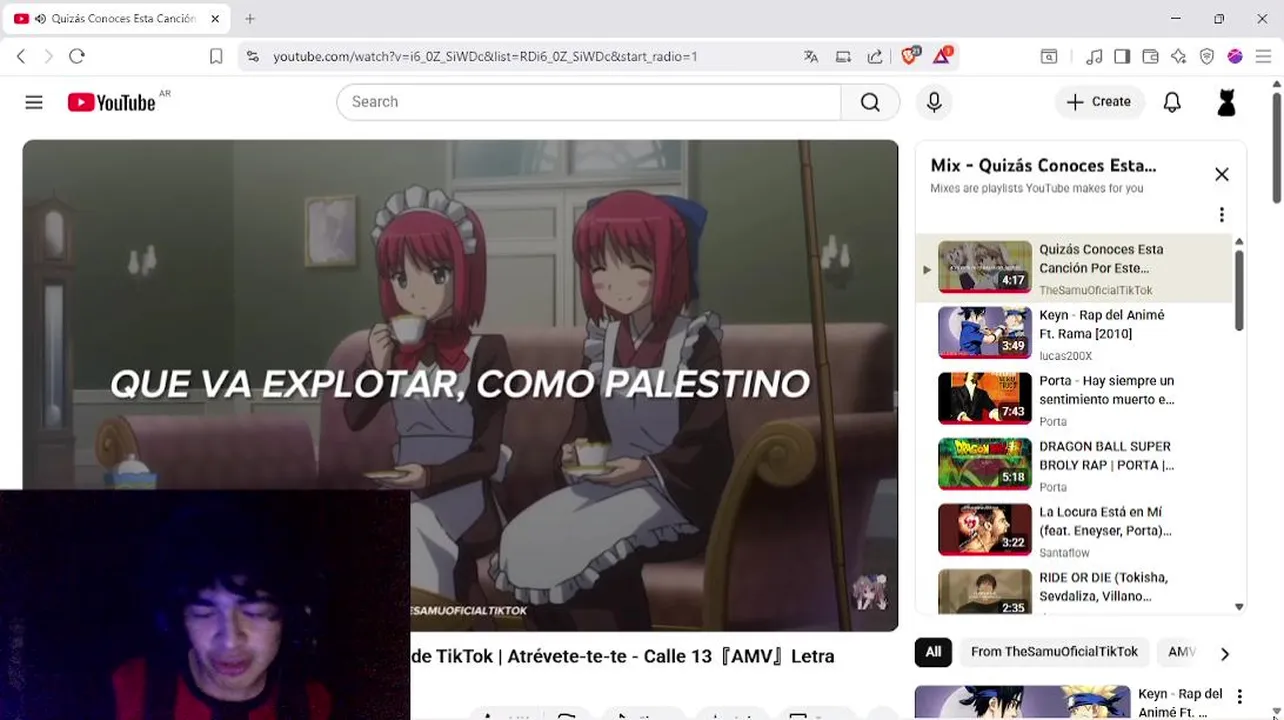Go to YouTube home via logo
The height and width of the screenshot is (720, 1284).
pos(112,102)
